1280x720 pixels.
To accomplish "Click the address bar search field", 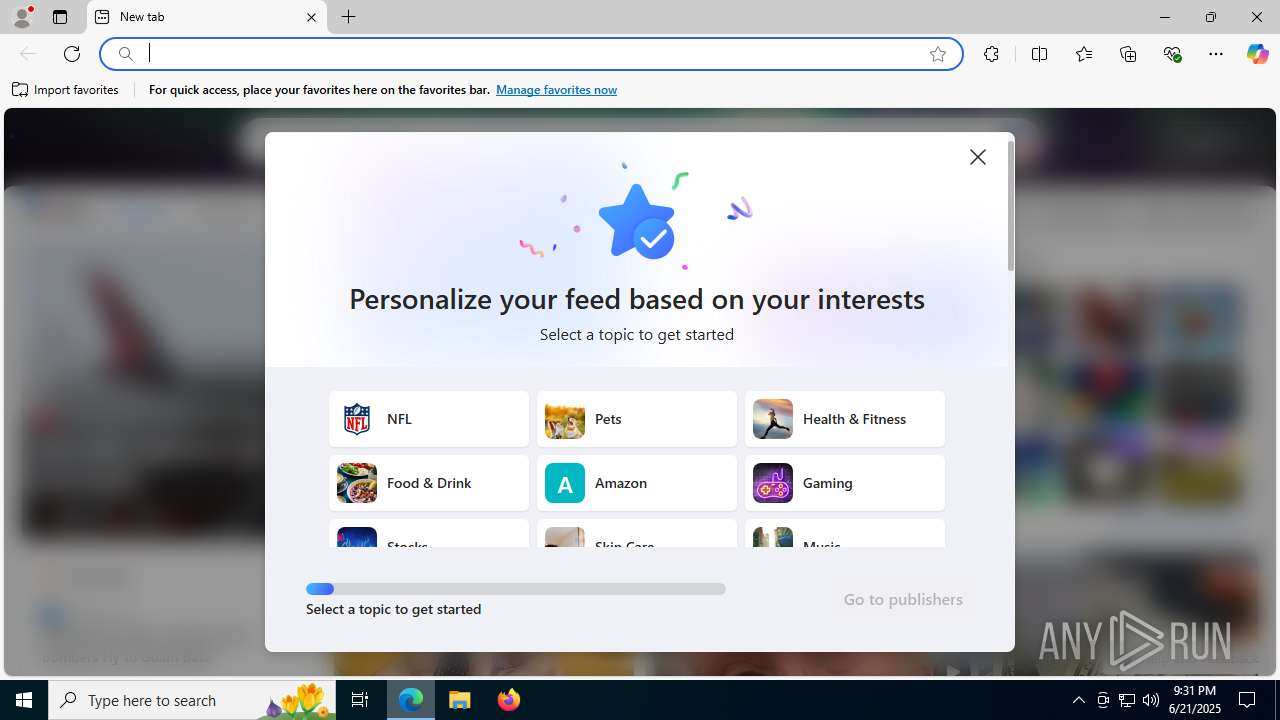I will point(530,54).
